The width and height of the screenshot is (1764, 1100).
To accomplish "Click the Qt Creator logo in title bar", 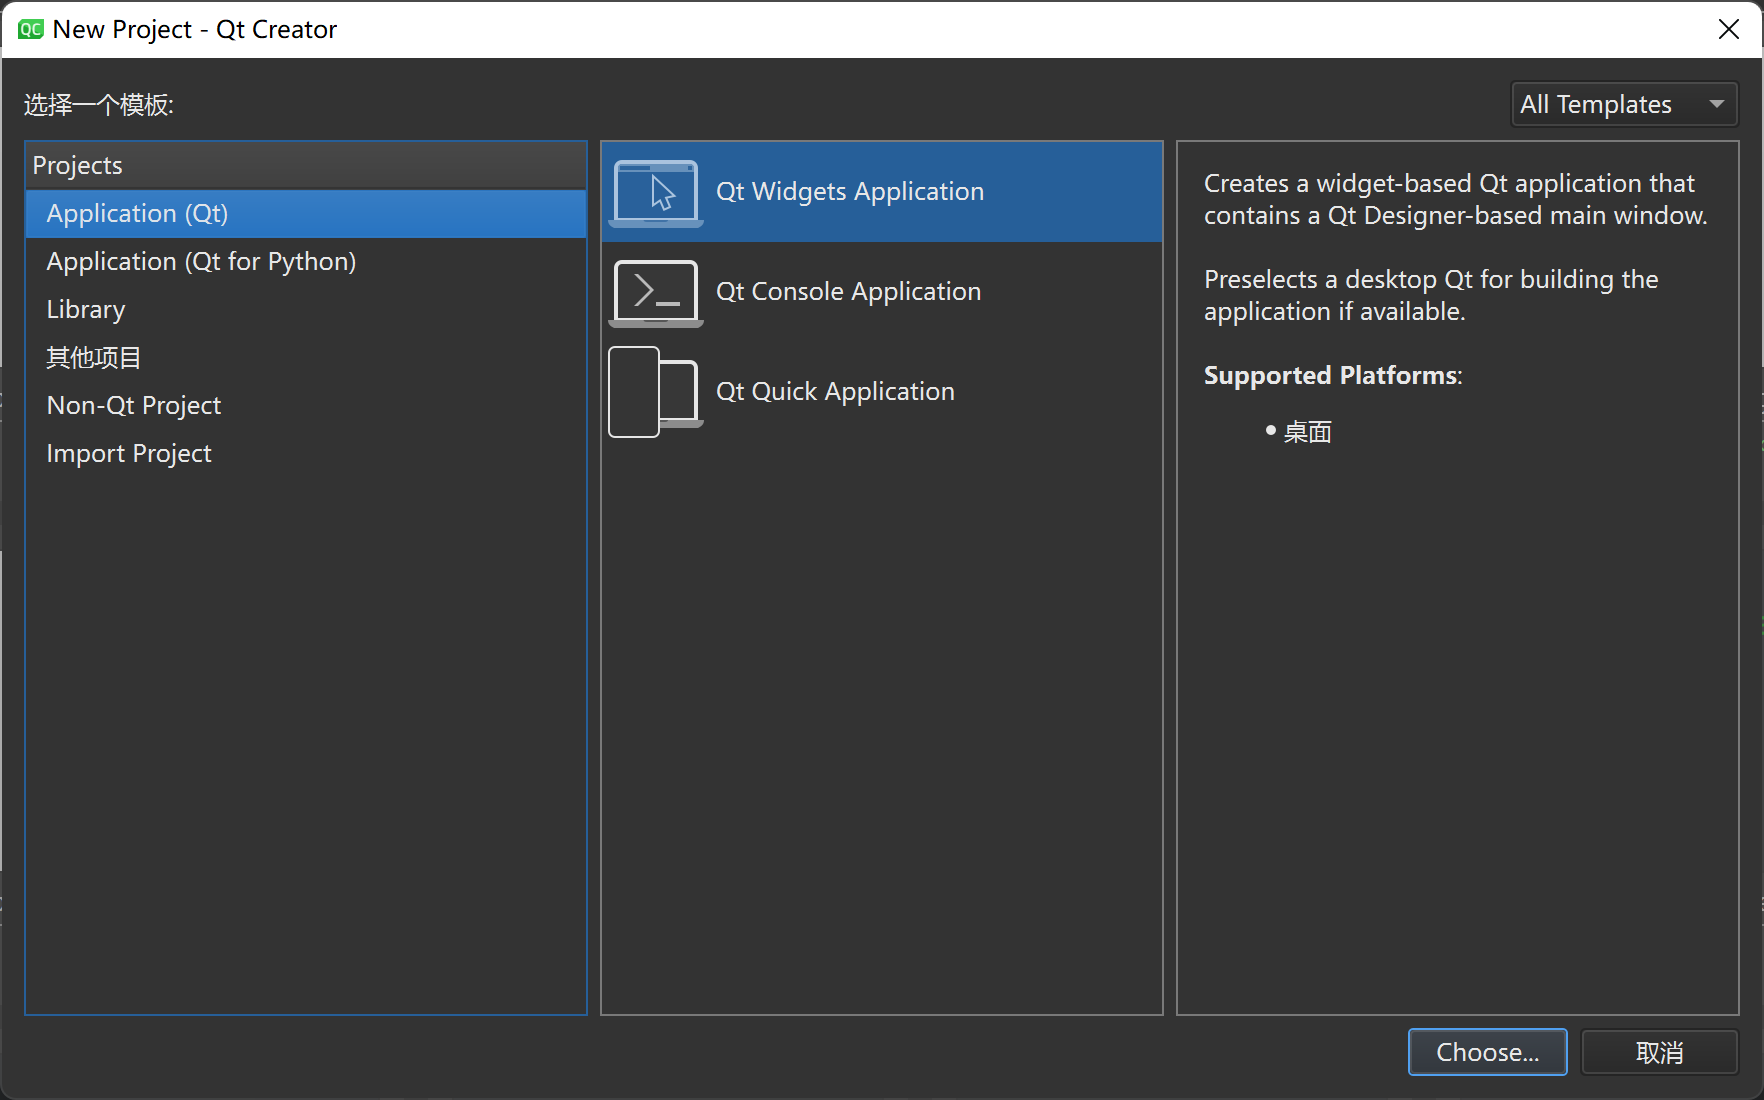I will click(30, 29).
